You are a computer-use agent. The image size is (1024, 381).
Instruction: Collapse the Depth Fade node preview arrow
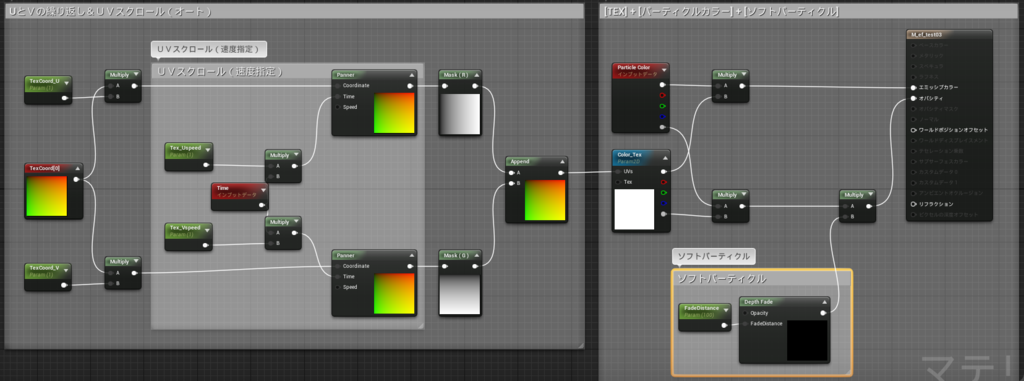coord(824,302)
